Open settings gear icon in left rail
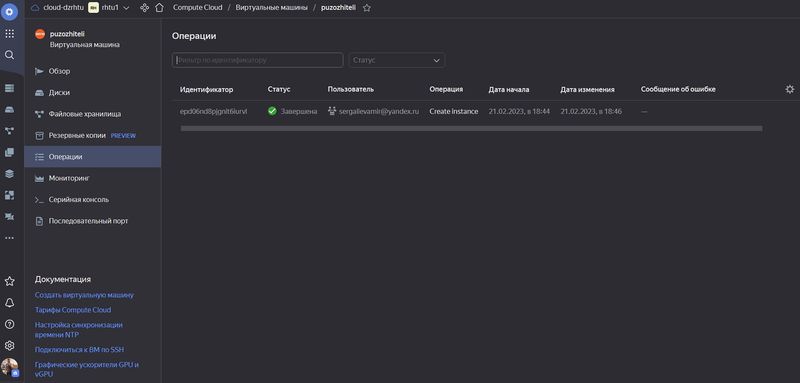 (9, 346)
